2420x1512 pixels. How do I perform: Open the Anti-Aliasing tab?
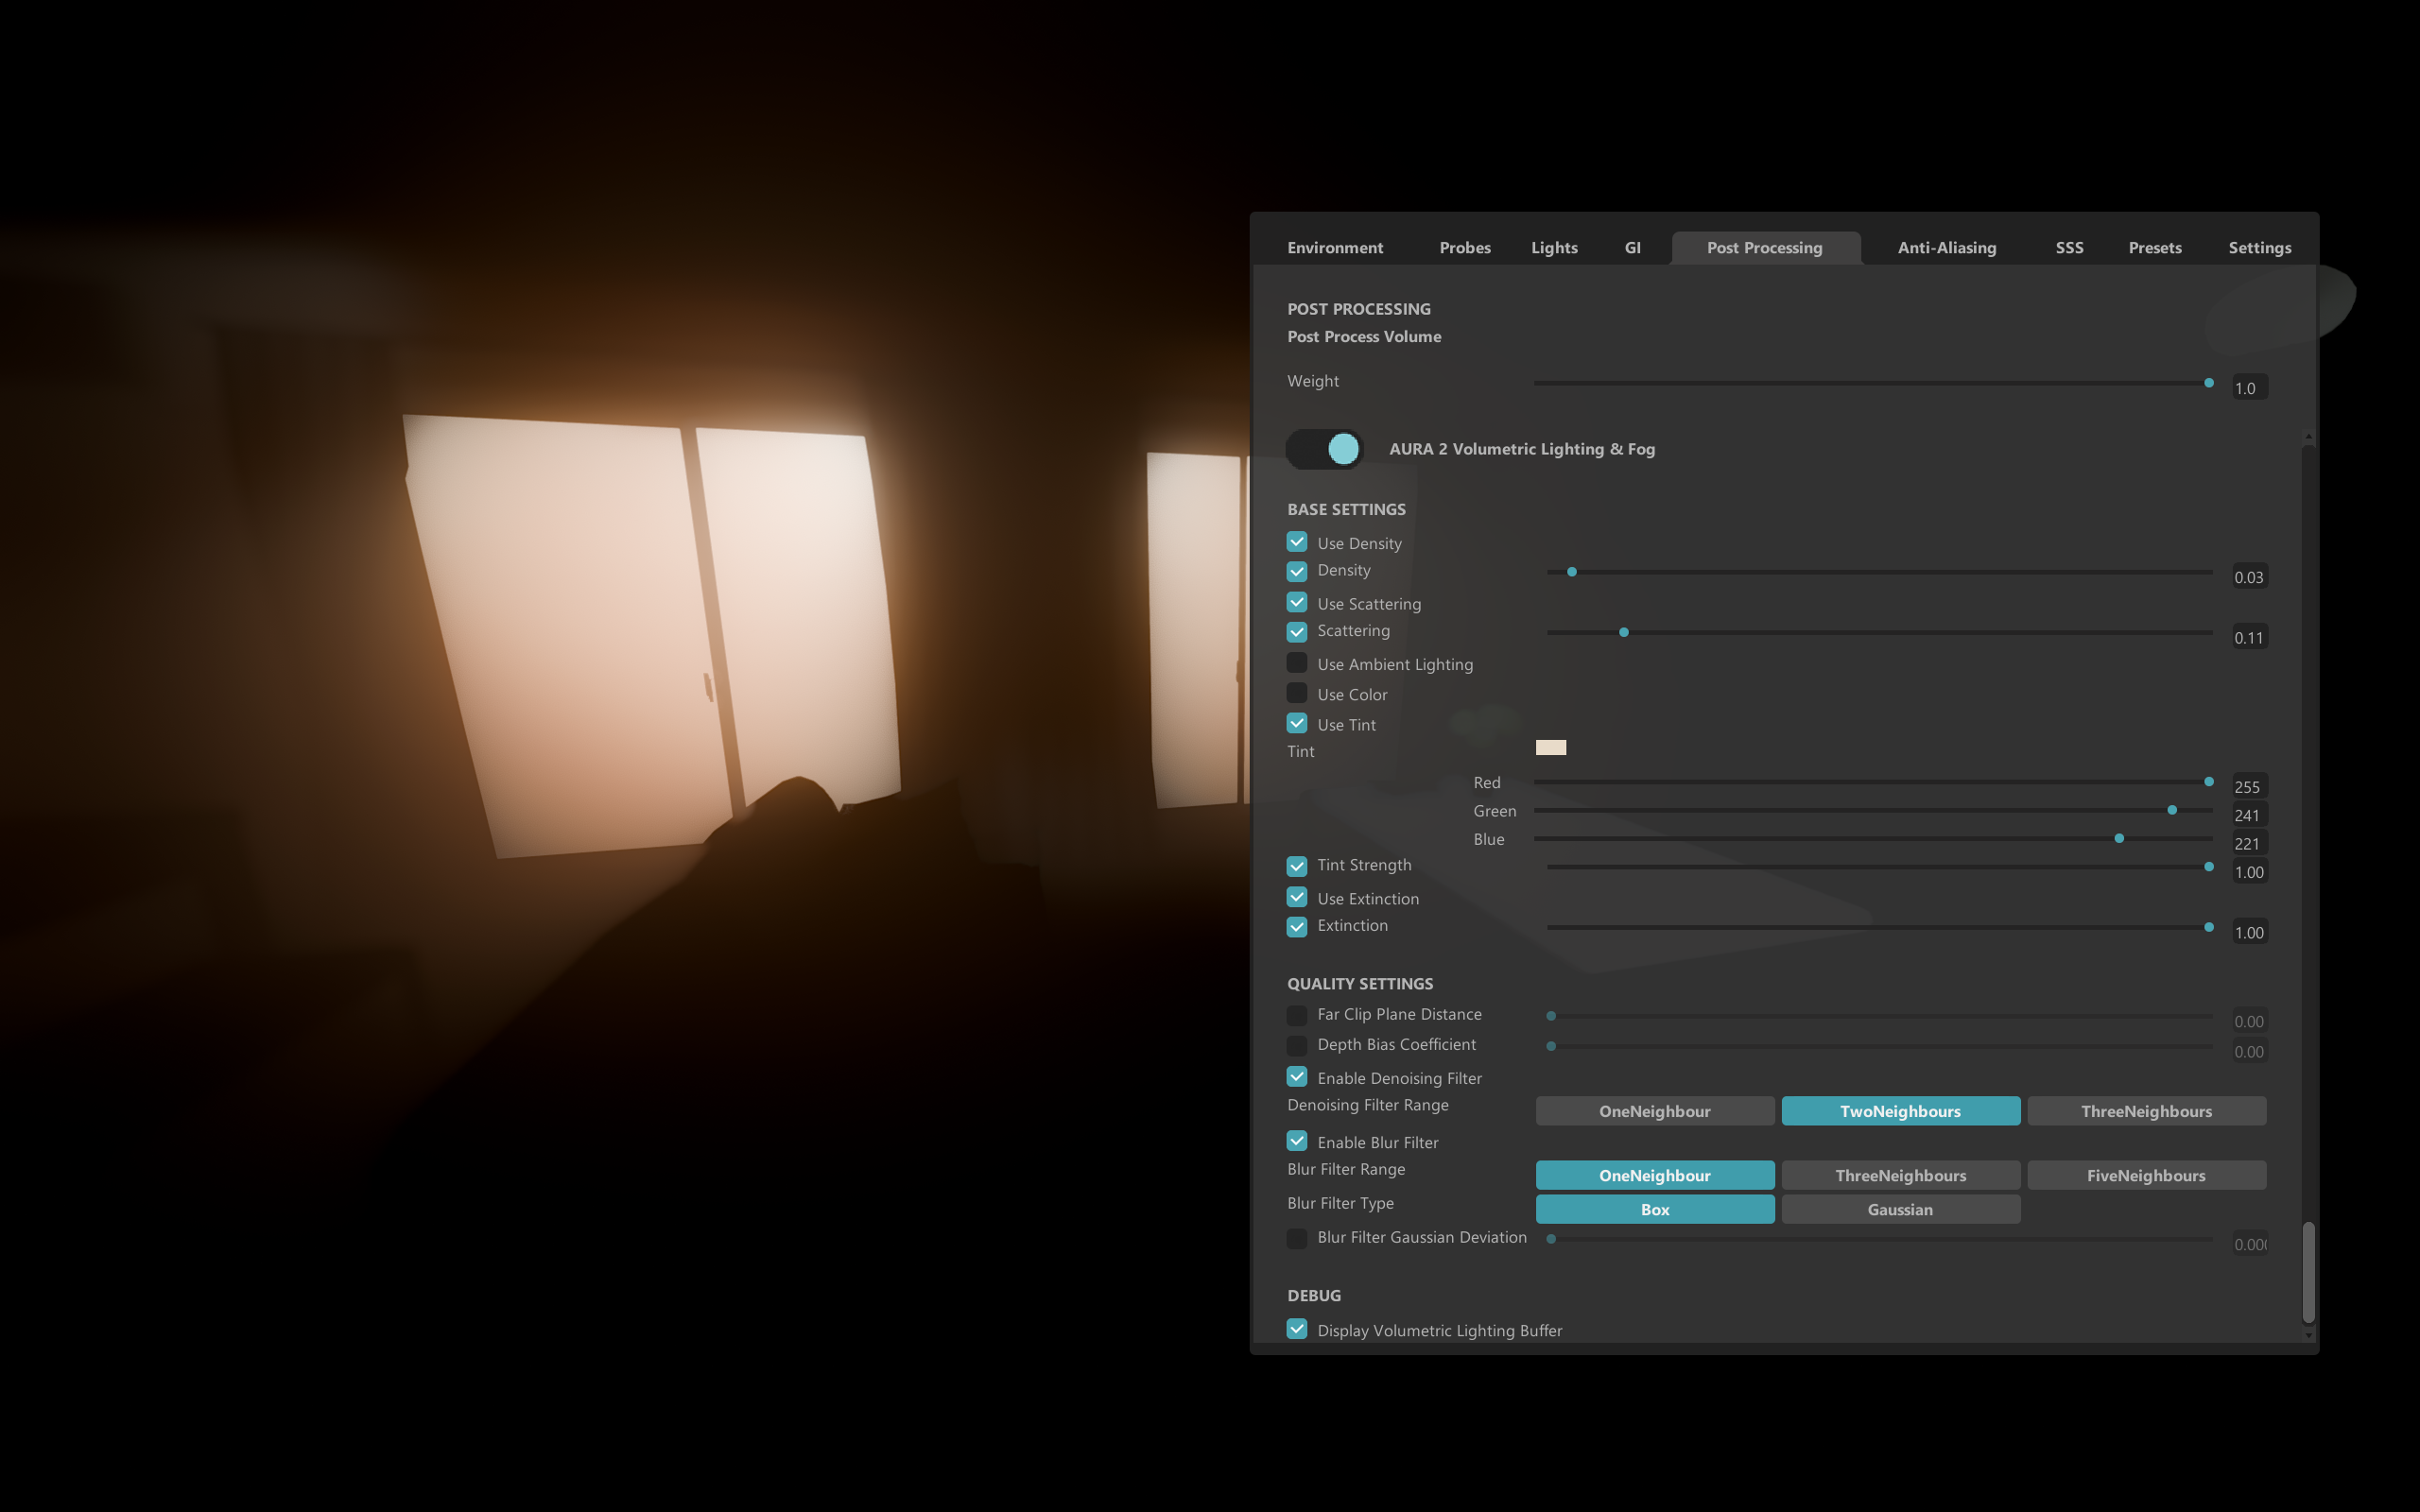click(1946, 247)
